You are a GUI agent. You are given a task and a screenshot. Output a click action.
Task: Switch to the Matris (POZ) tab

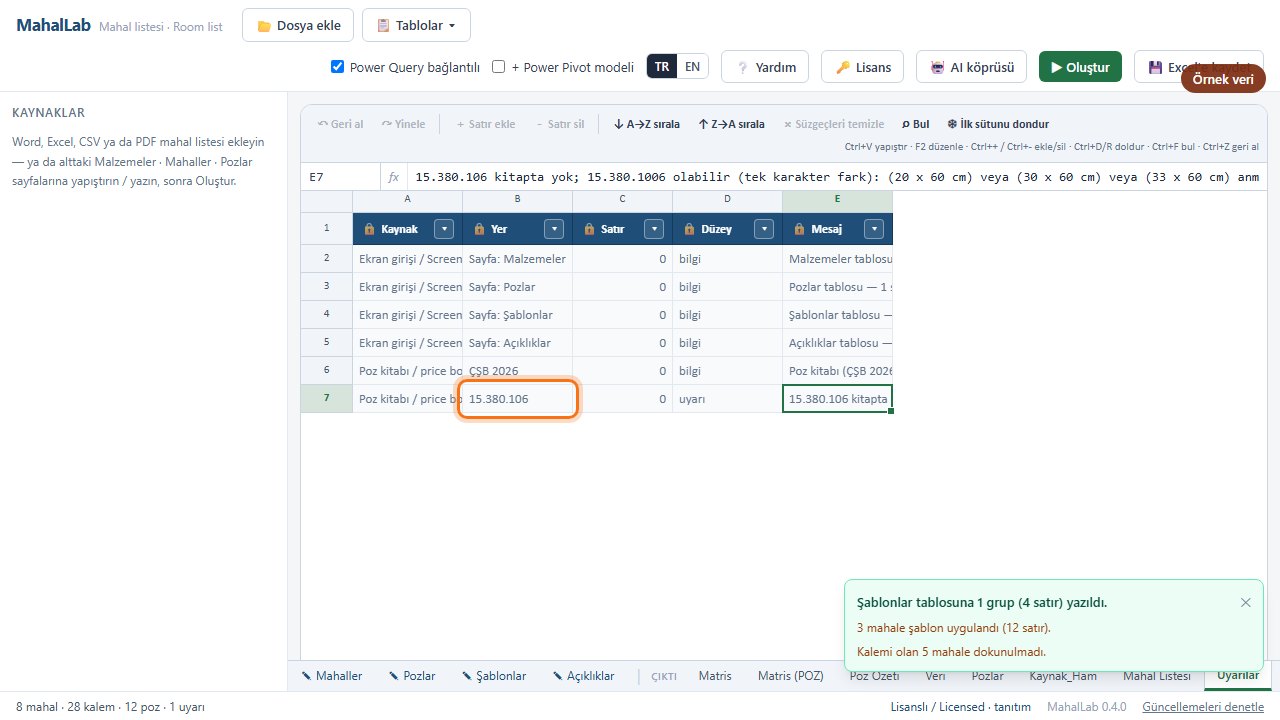(790, 676)
